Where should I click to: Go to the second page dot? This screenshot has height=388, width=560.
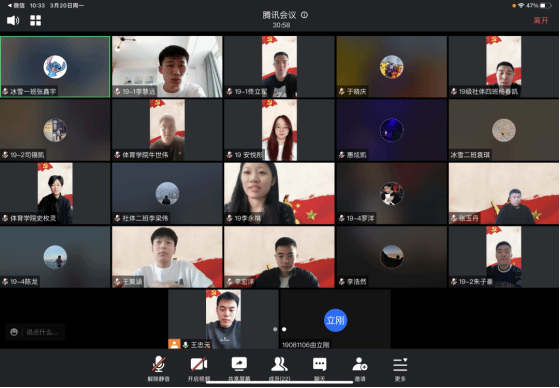coord(284,329)
